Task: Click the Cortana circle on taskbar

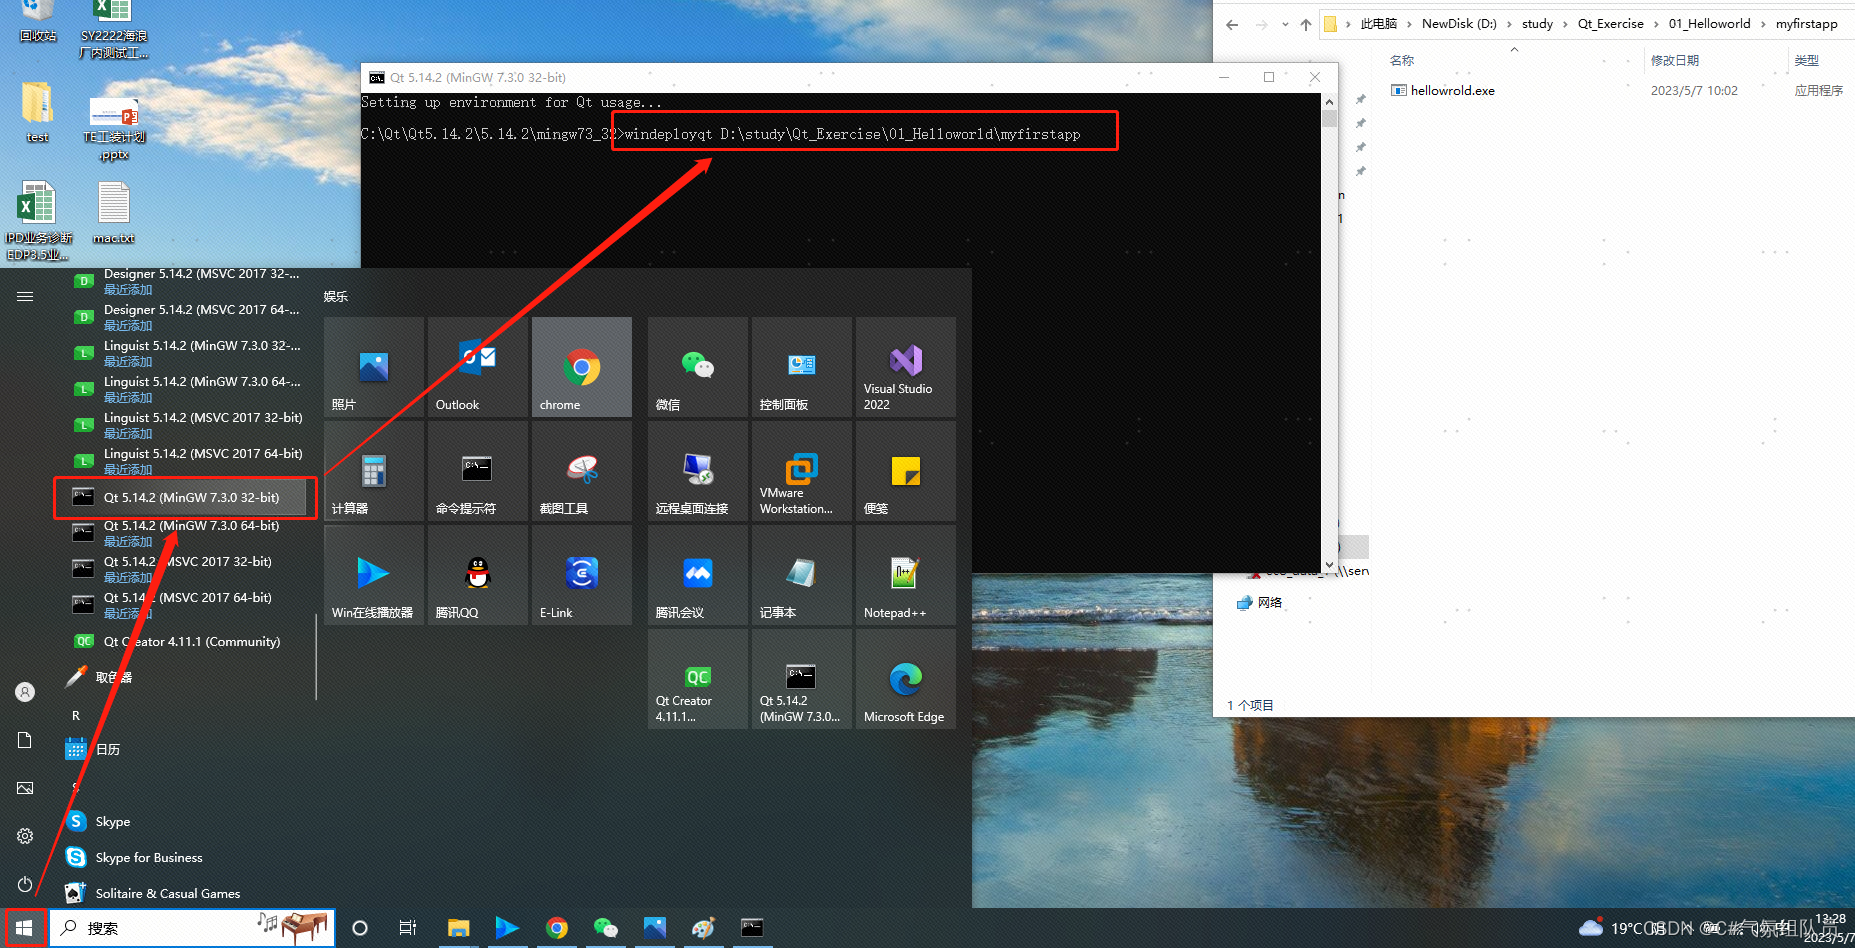Action: pos(360,928)
